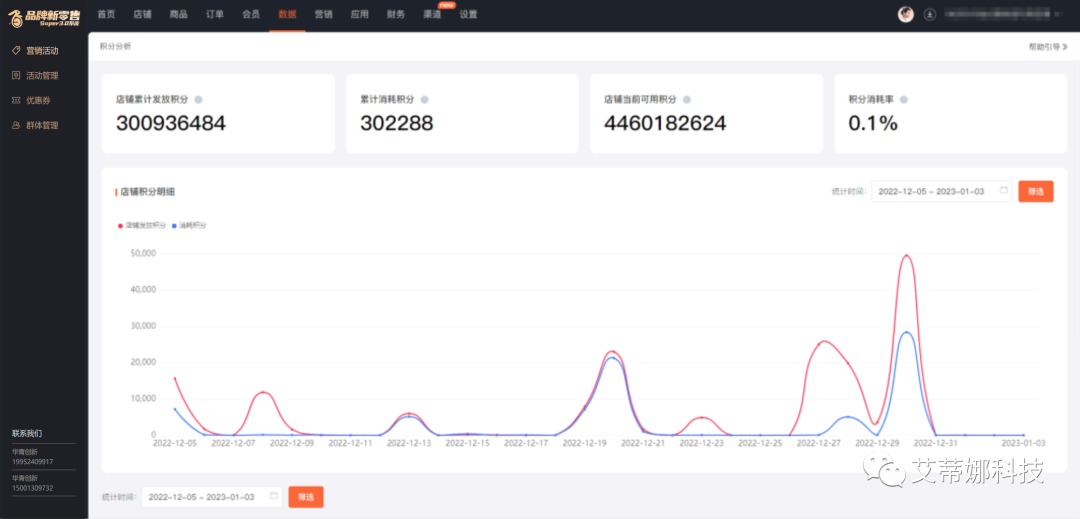1080x519 pixels.
Task: Open the bottom 统计时间 date range picker
Action: [x=212, y=497]
